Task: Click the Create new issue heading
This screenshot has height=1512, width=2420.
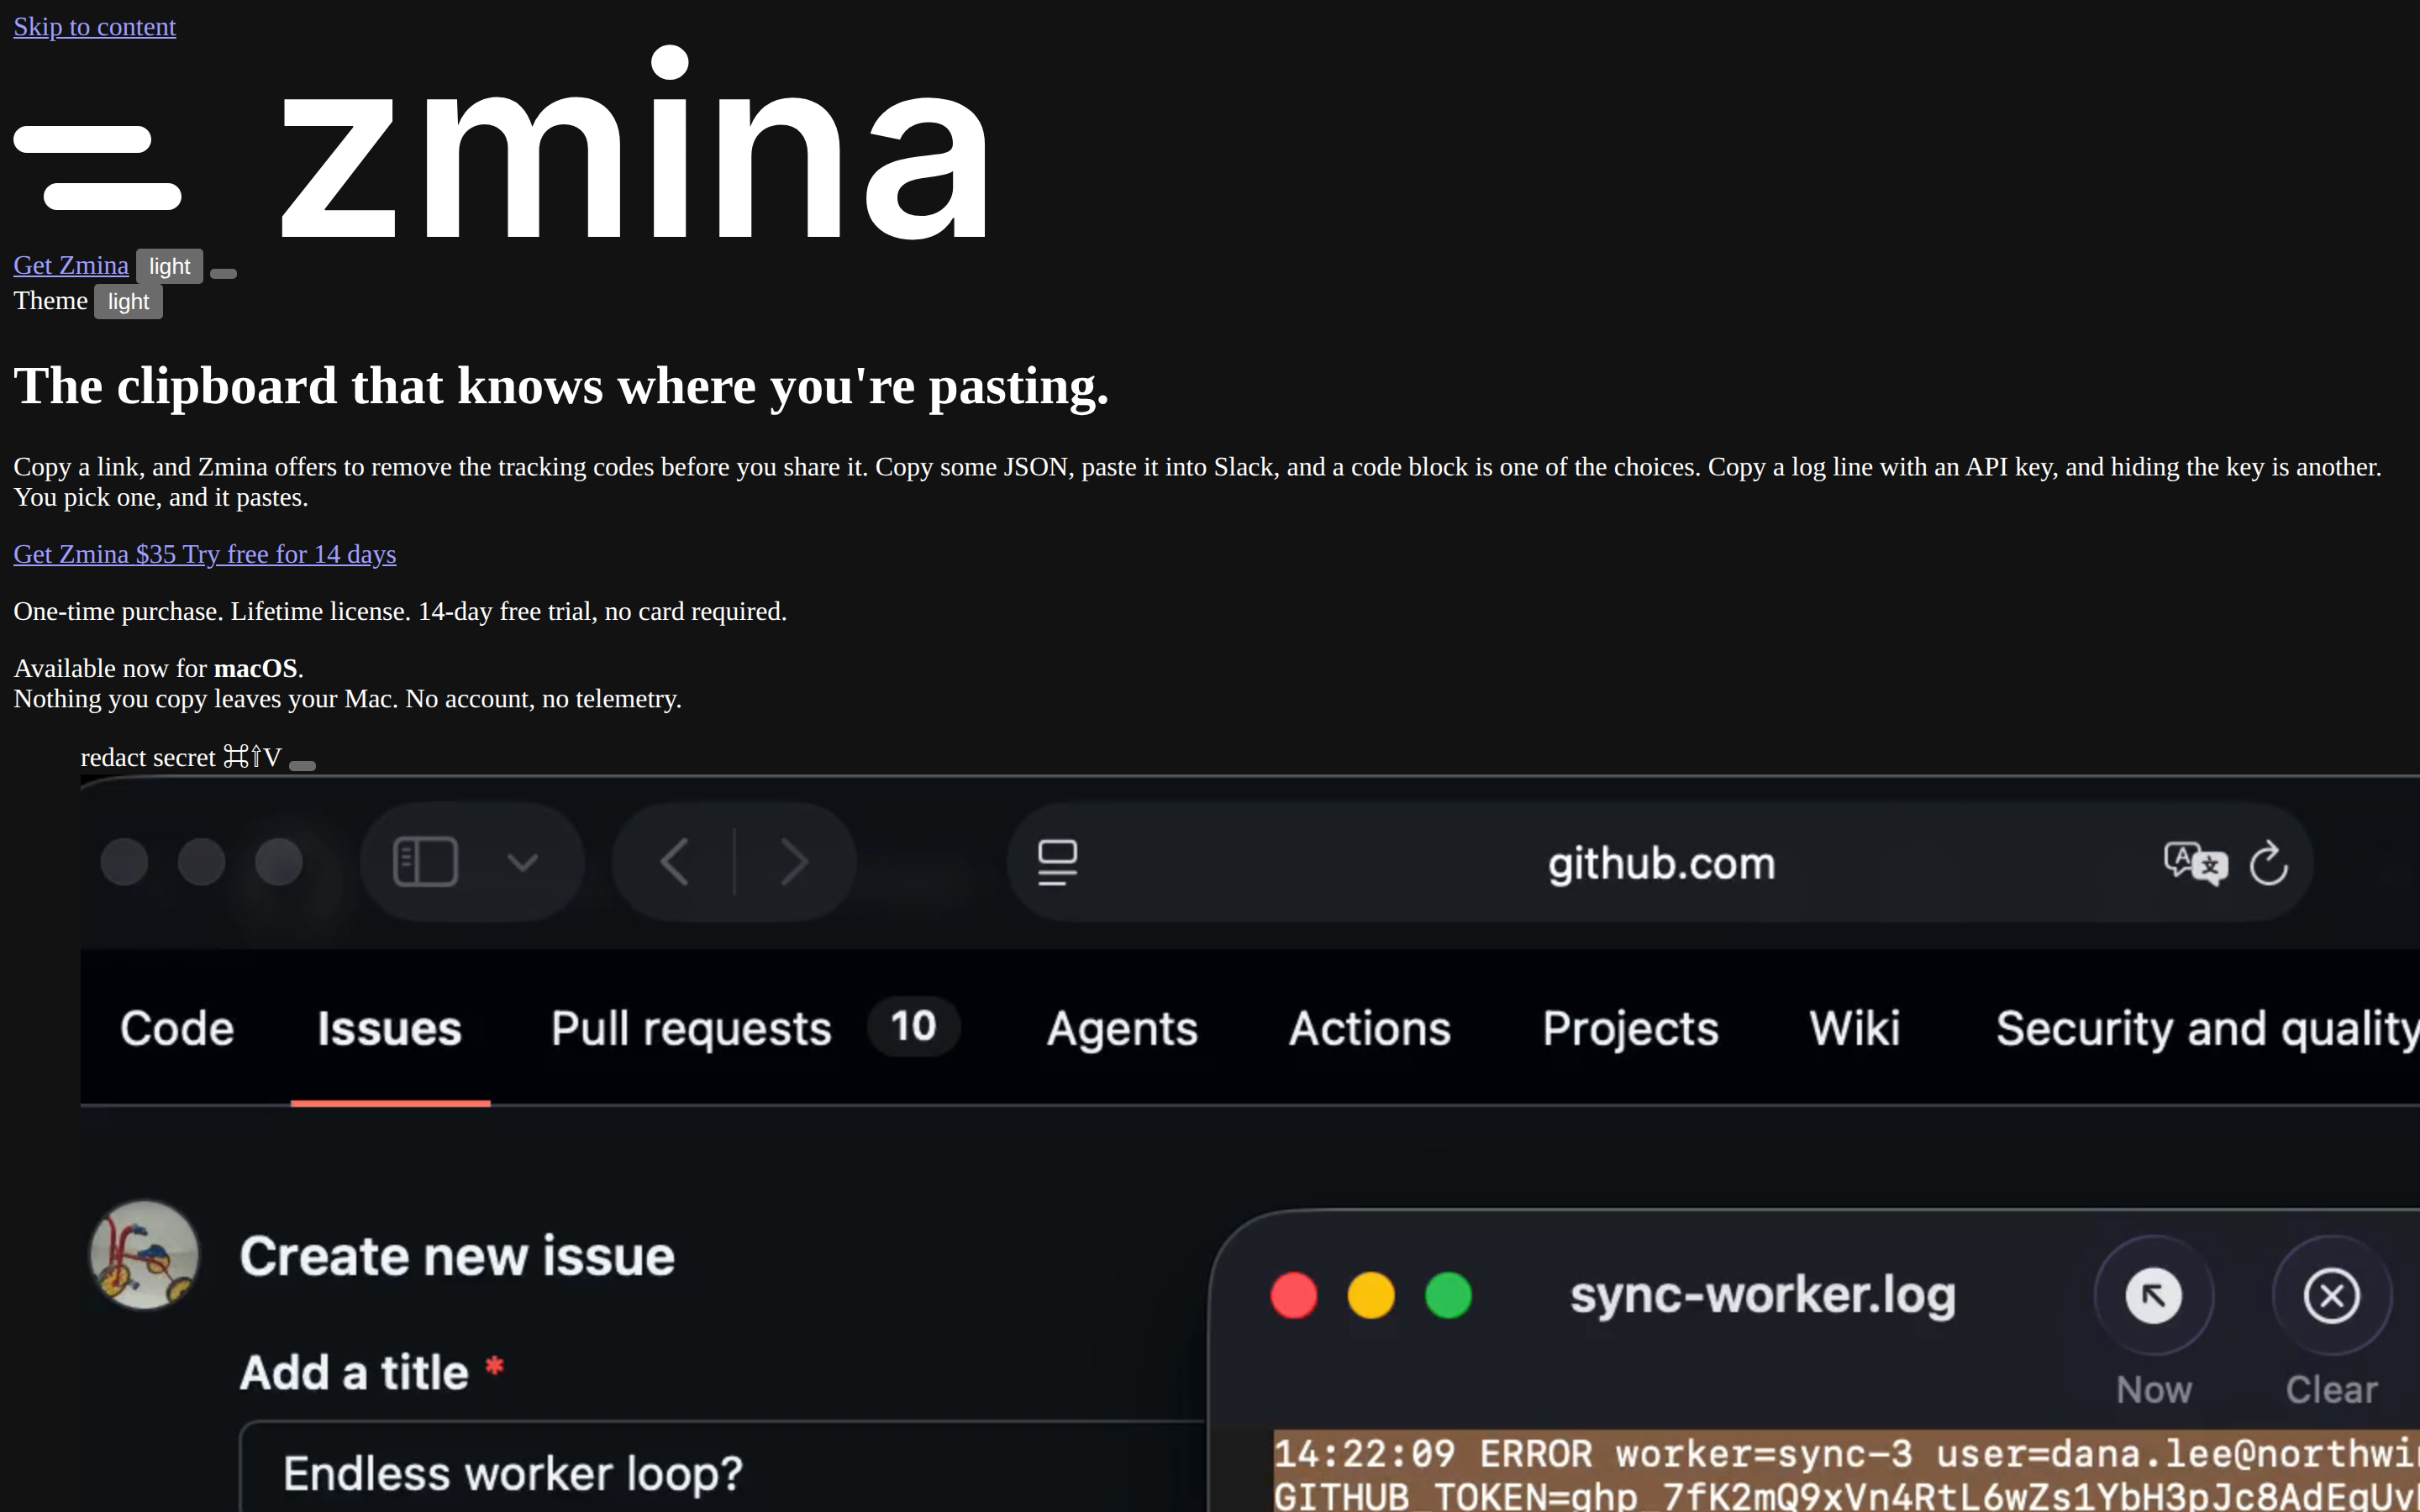Action: point(457,1256)
